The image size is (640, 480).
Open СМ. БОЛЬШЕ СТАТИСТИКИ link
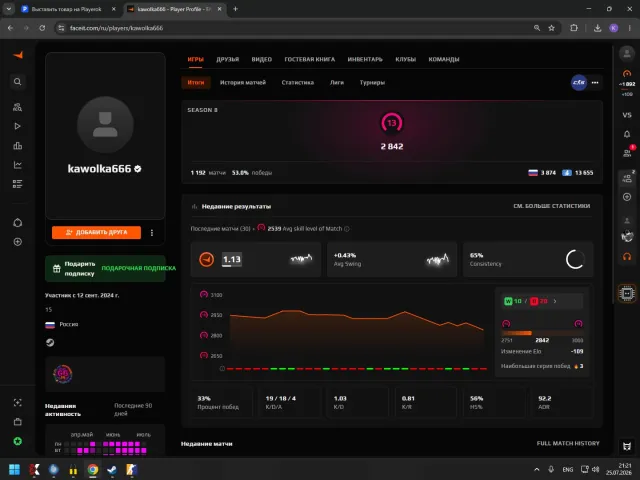tap(551, 206)
